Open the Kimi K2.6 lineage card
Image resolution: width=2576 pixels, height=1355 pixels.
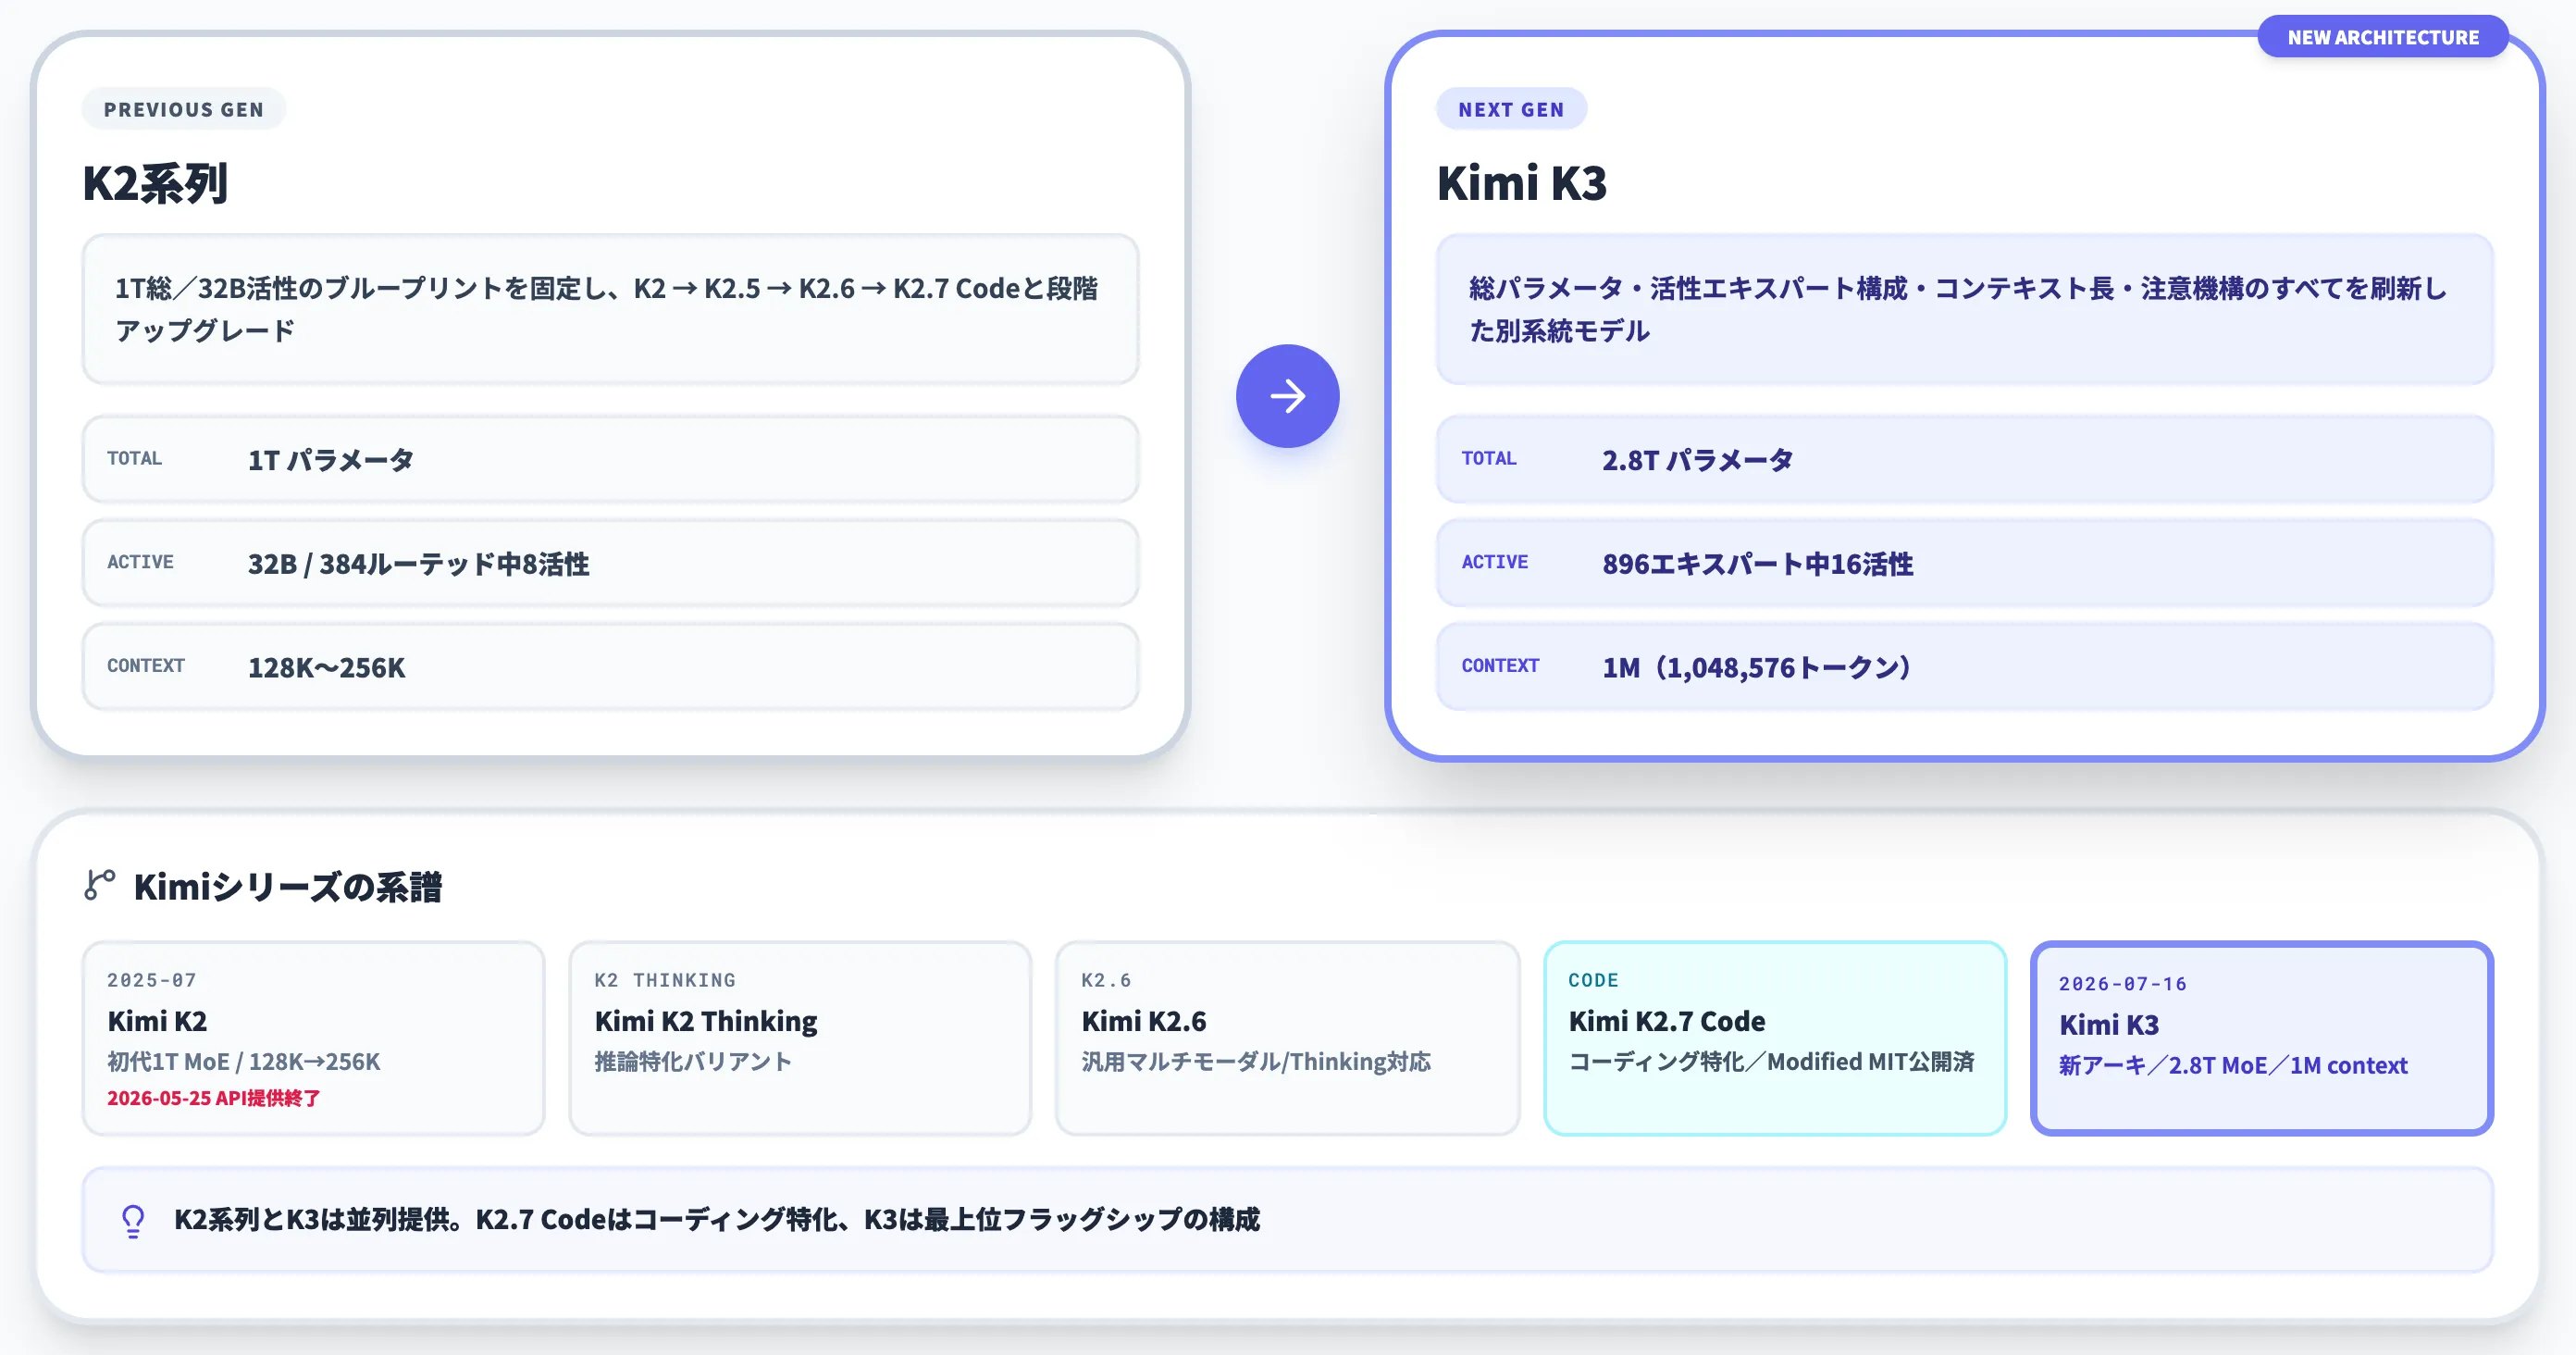tap(1287, 1038)
